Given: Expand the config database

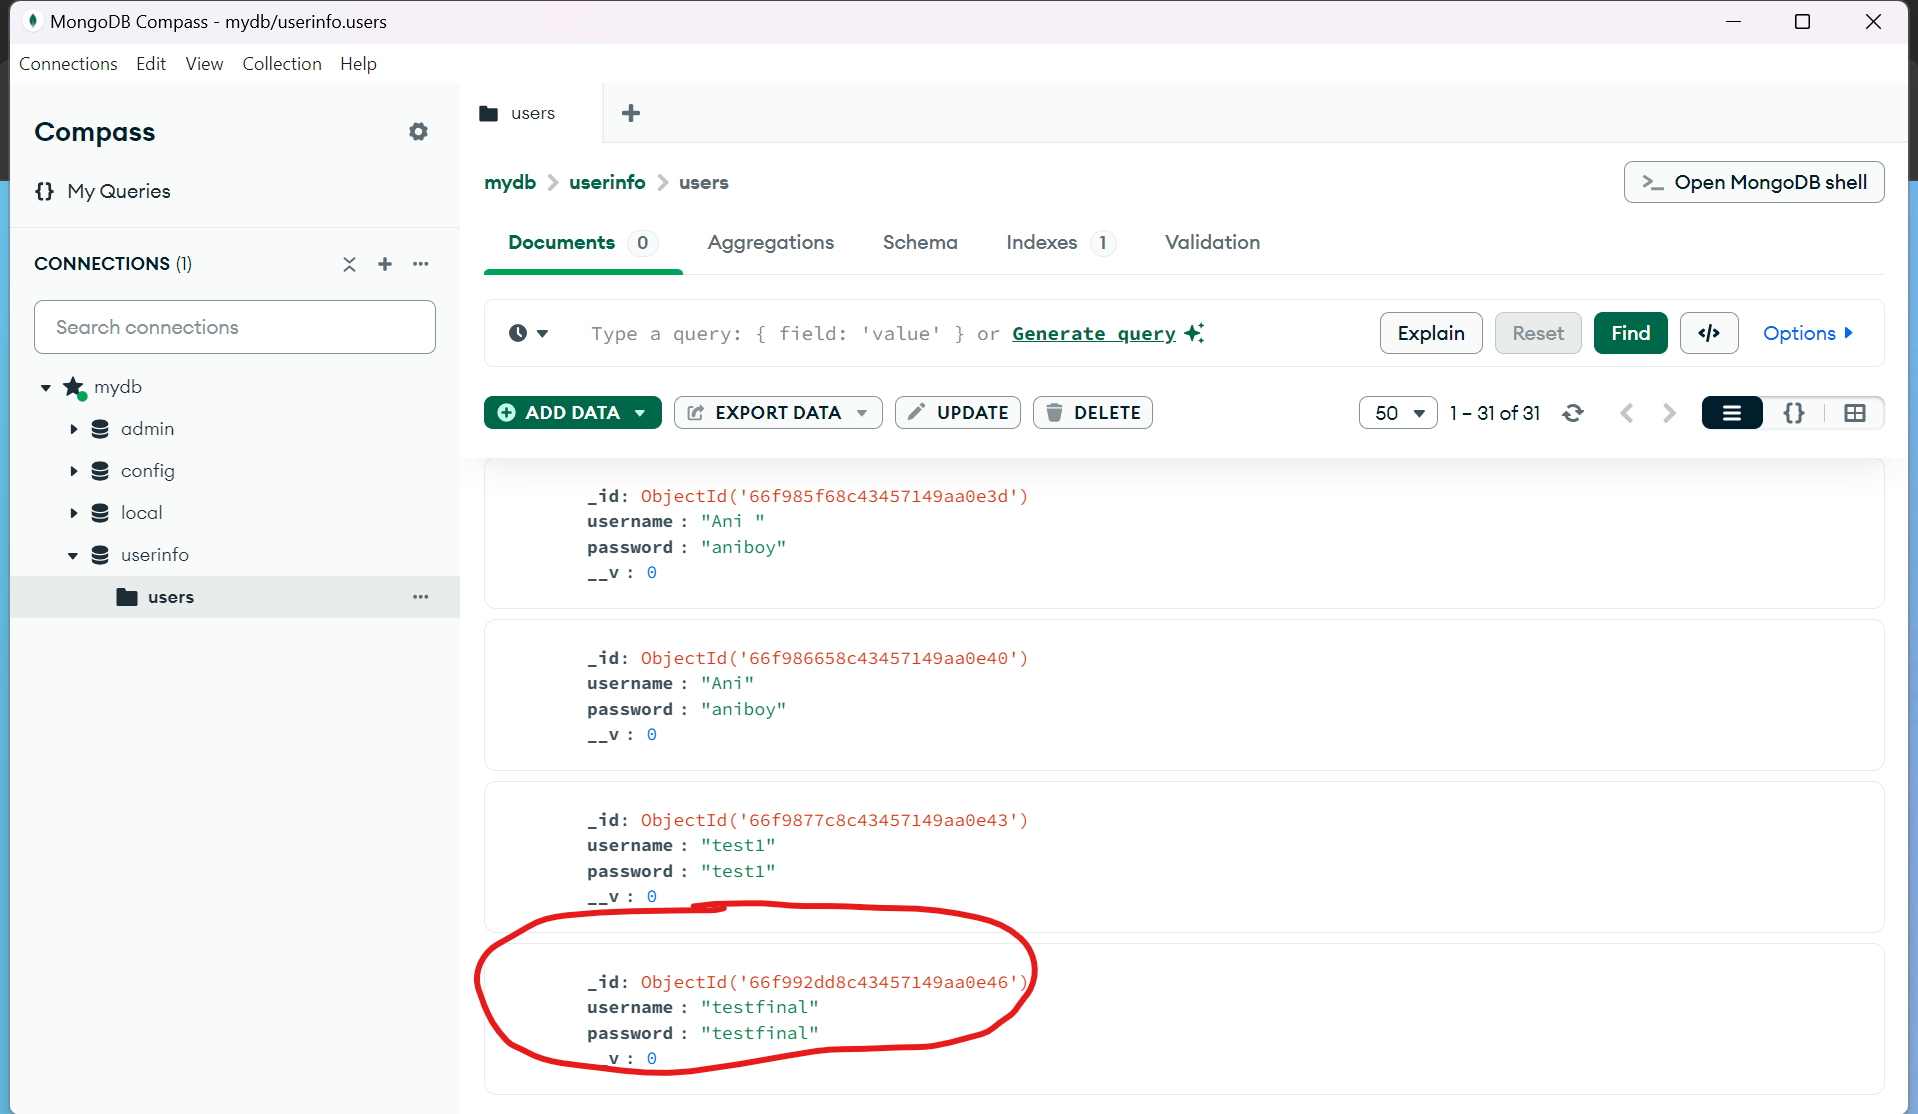Looking at the screenshot, I should coord(74,471).
